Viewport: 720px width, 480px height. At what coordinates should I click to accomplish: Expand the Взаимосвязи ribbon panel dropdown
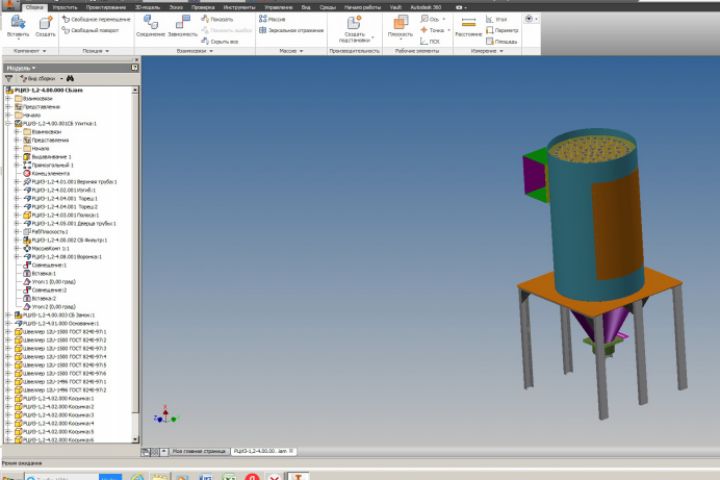[211, 51]
